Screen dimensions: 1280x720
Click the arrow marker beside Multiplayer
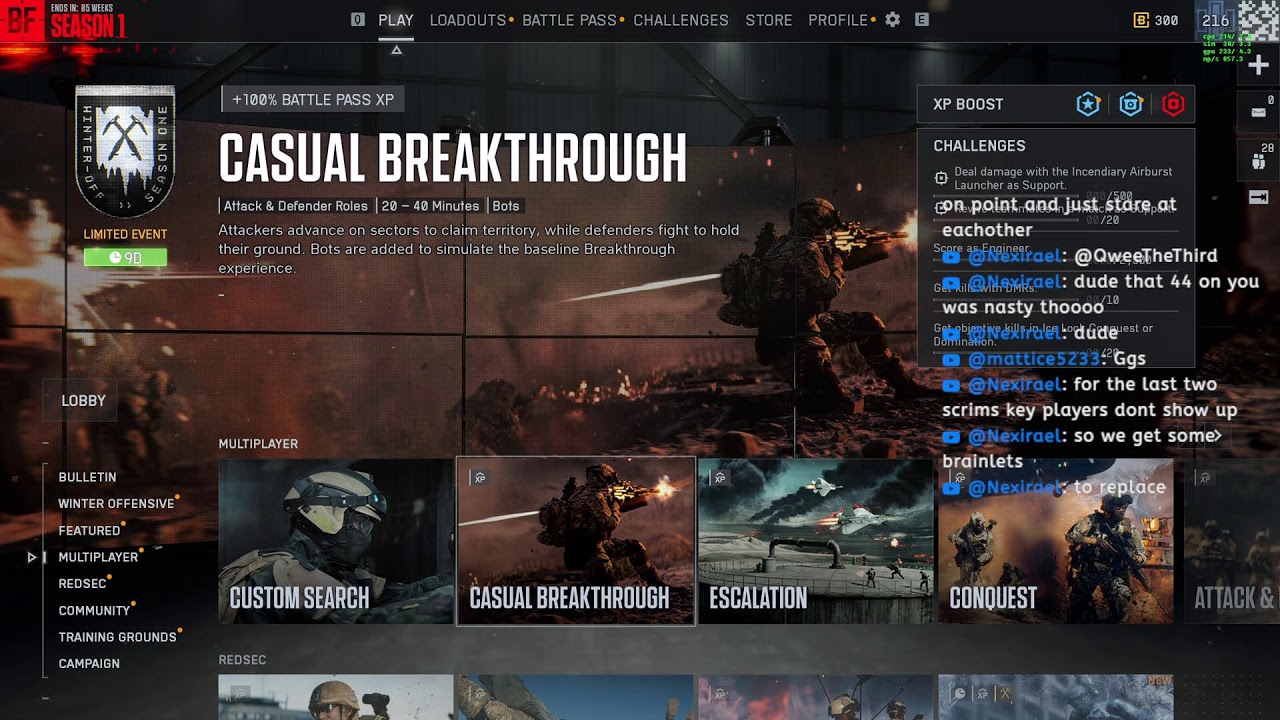[32, 557]
